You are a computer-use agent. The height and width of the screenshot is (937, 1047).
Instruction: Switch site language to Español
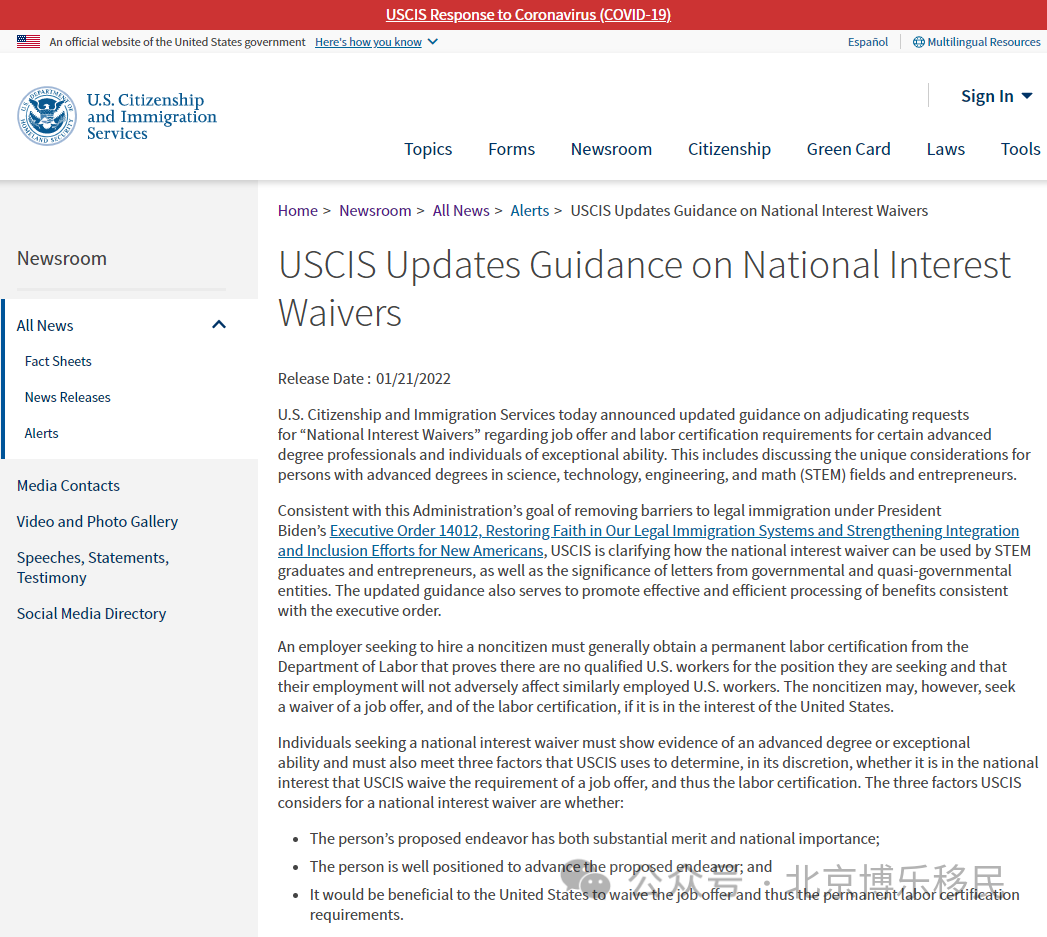pyautogui.click(x=867, y=42)
